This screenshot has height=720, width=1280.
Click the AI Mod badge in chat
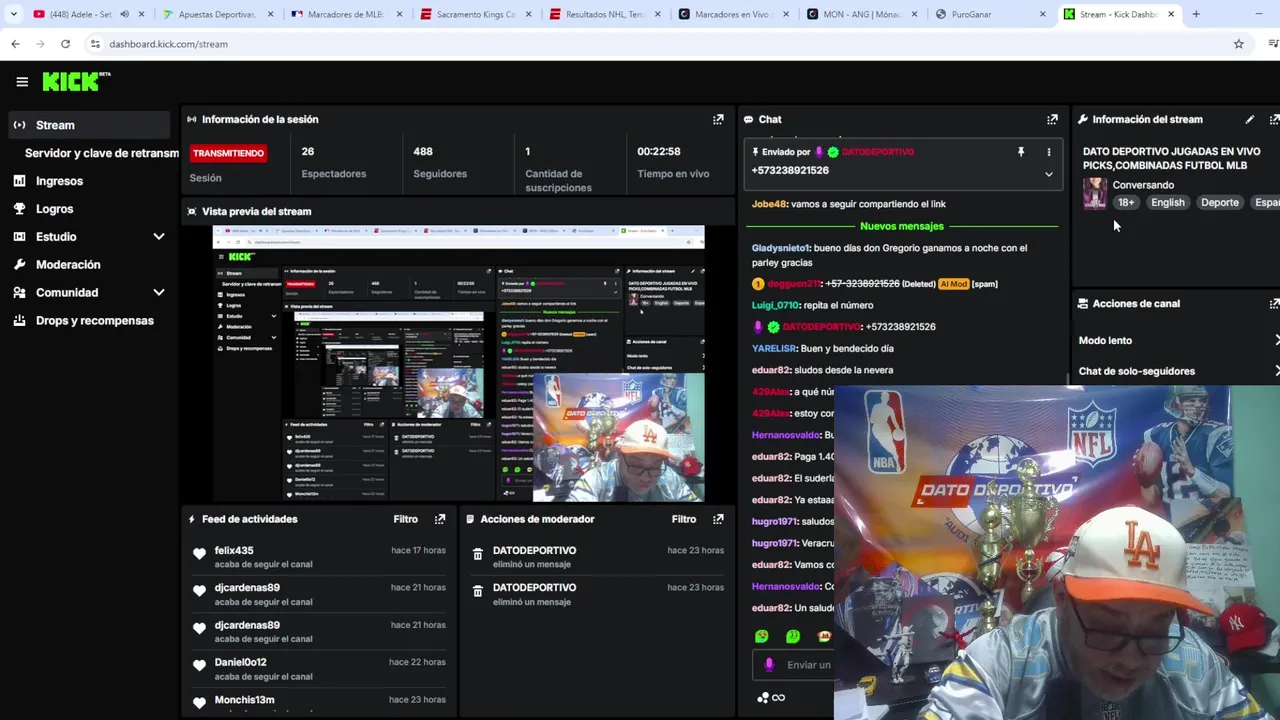pyautogui.click(x=953, y=284)
